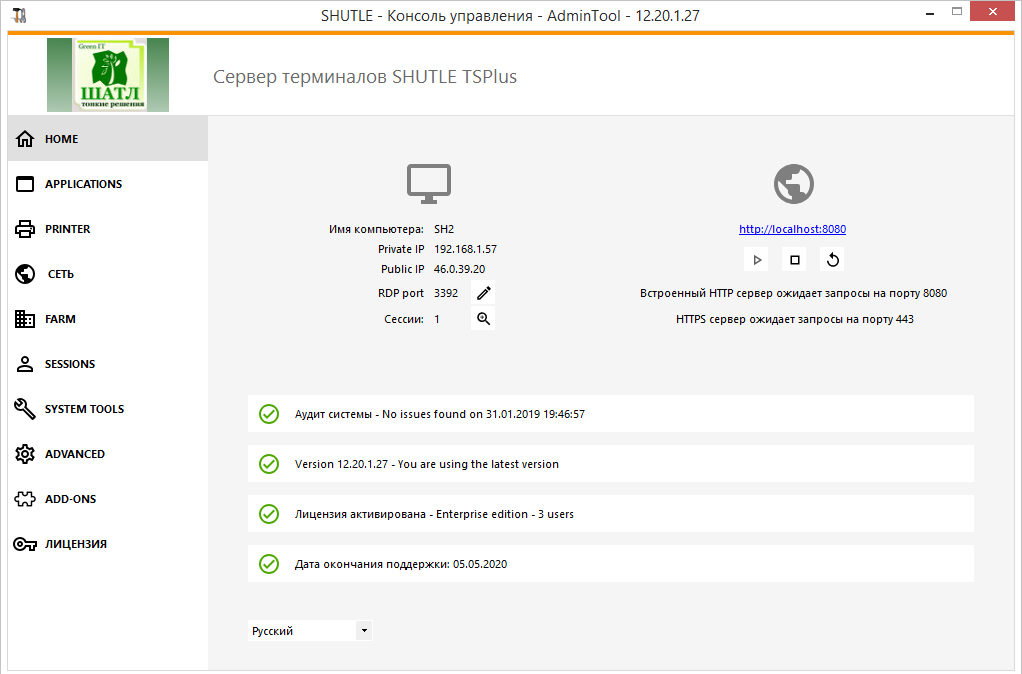The height and width of the screenshot is (674, 1022).
Task: Click the system audit status message
Action: click(438, 413)
